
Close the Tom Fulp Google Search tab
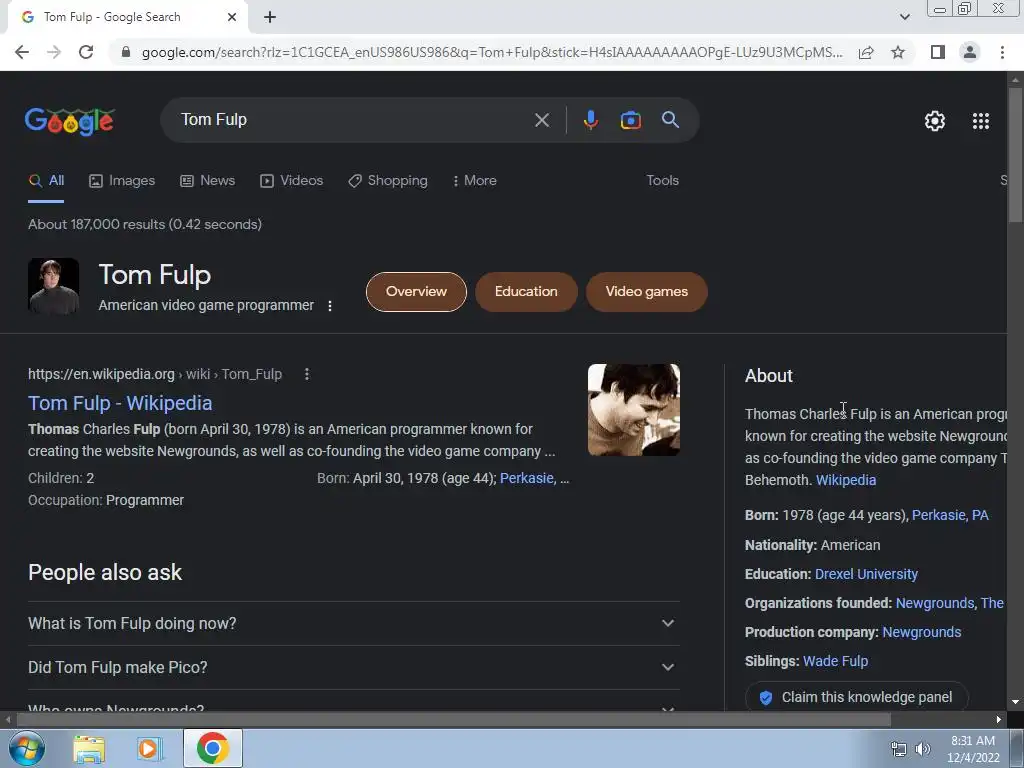coord(232,17)
